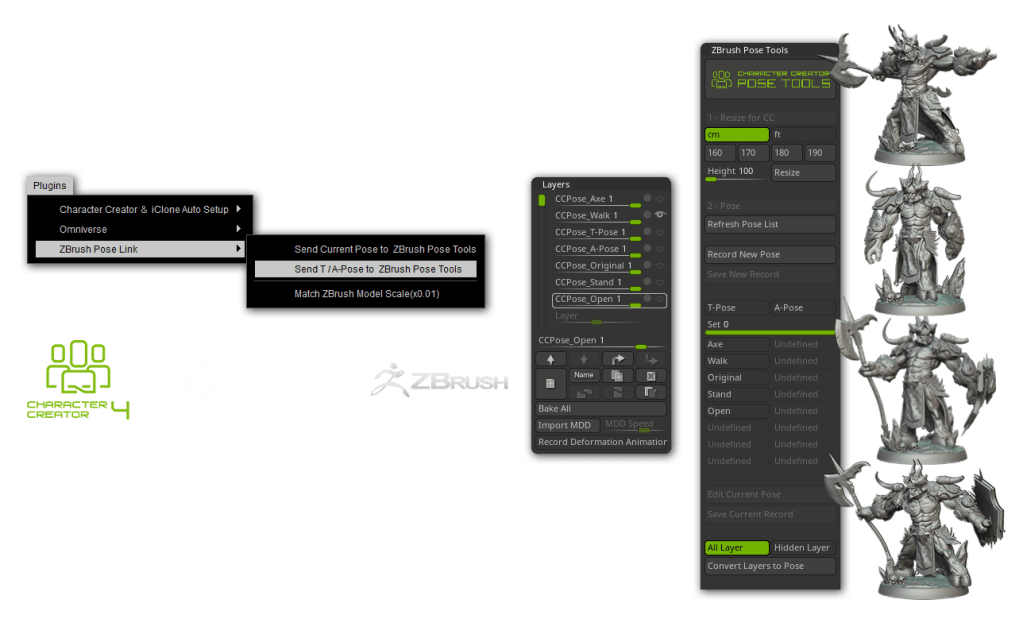Set height preset to 170
This screenshot has height=619, width=1023.
coord(753,153)
